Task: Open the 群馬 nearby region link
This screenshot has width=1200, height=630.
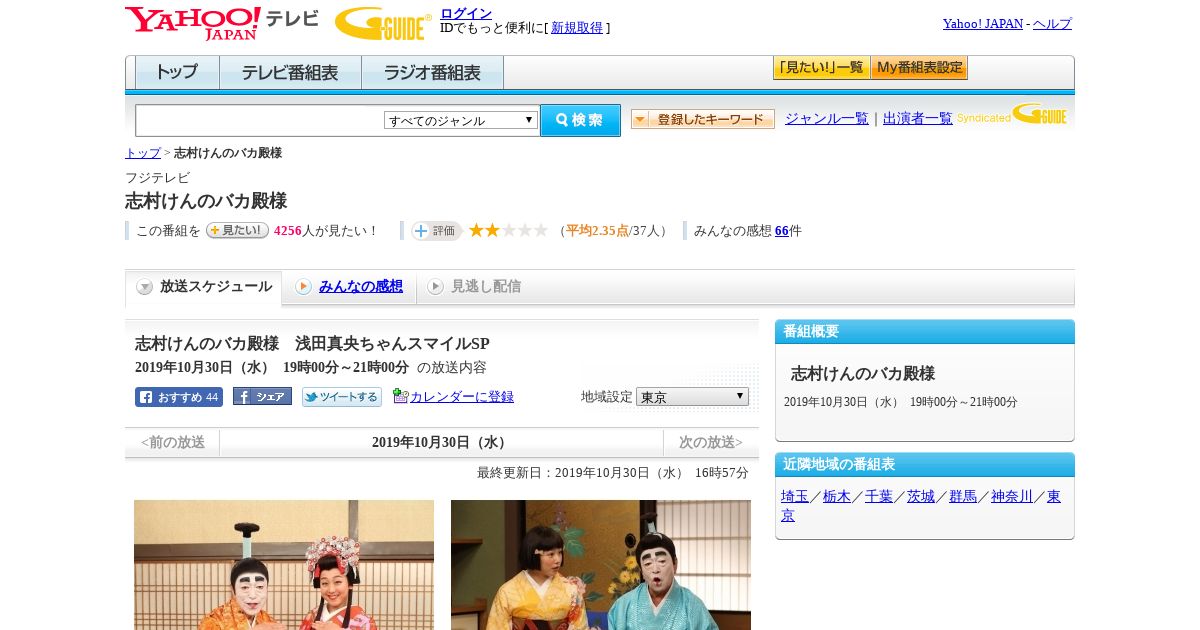Action: tap(963, 496)
